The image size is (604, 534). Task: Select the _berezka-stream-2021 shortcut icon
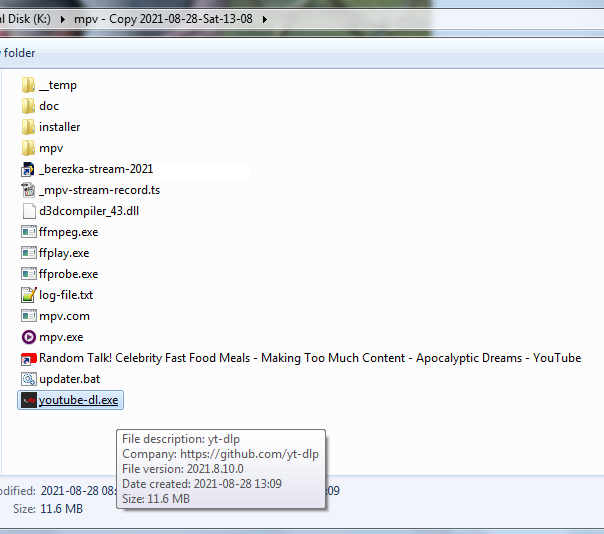(28, 169)
